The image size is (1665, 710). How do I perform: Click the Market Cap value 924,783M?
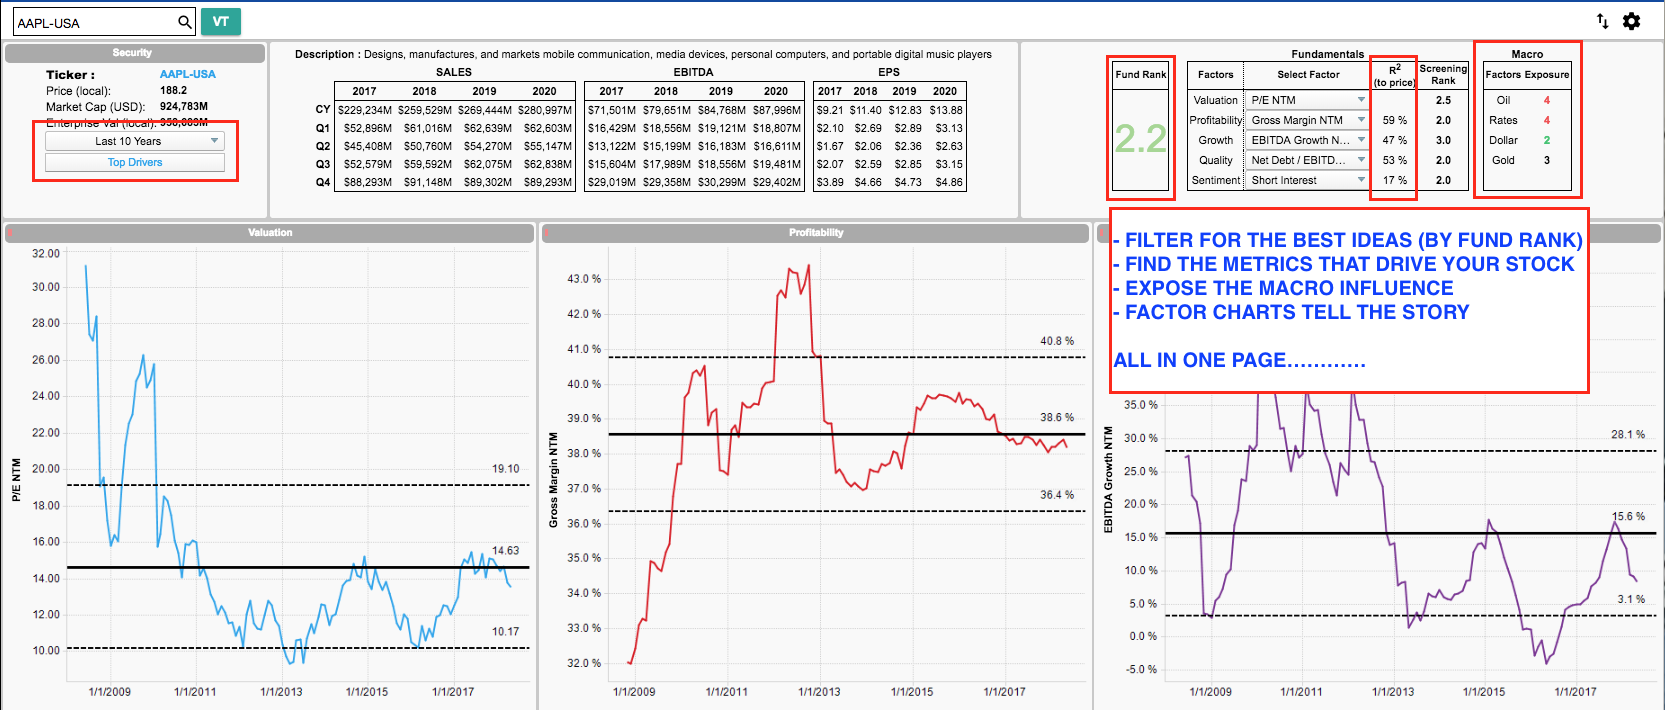coord(184,106)
